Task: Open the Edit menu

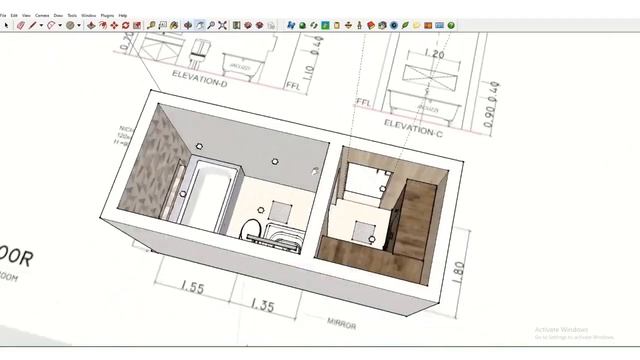Action: (x=14, y=16)
